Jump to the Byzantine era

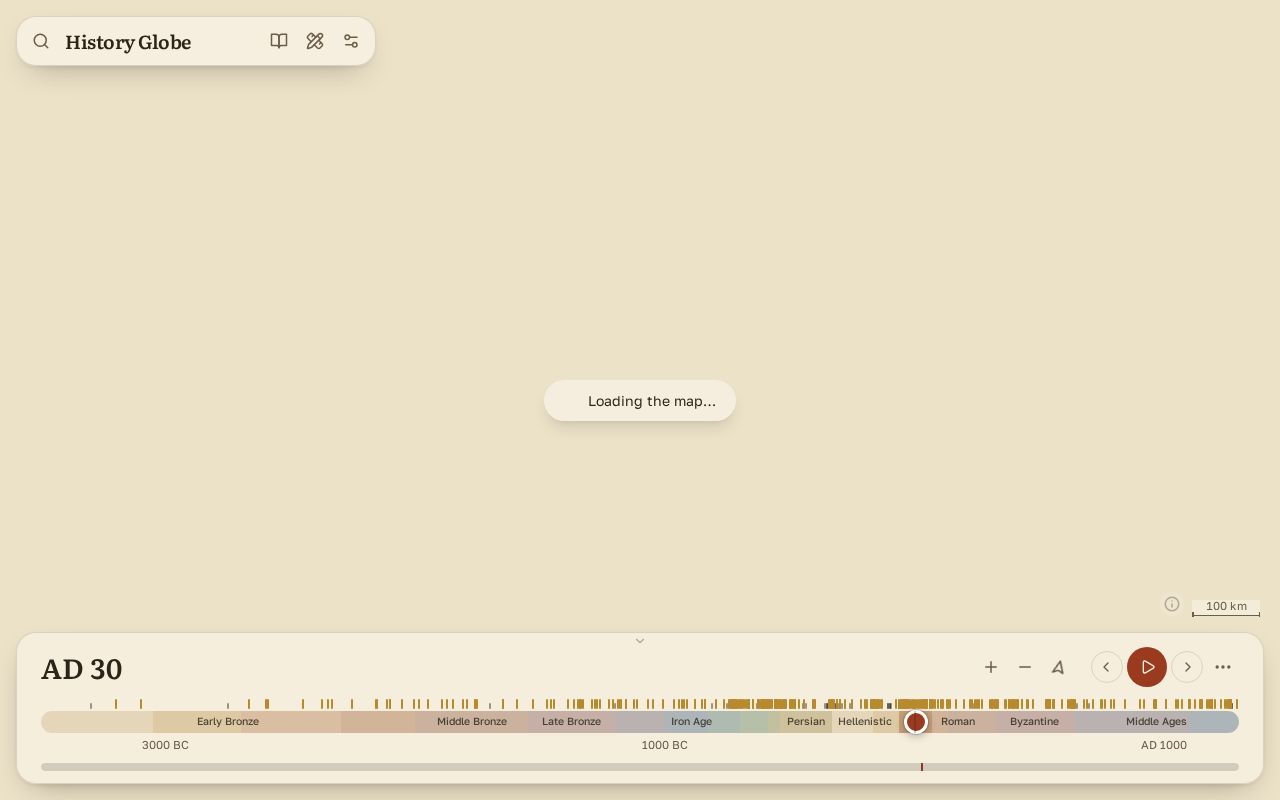coord(1034,722)
